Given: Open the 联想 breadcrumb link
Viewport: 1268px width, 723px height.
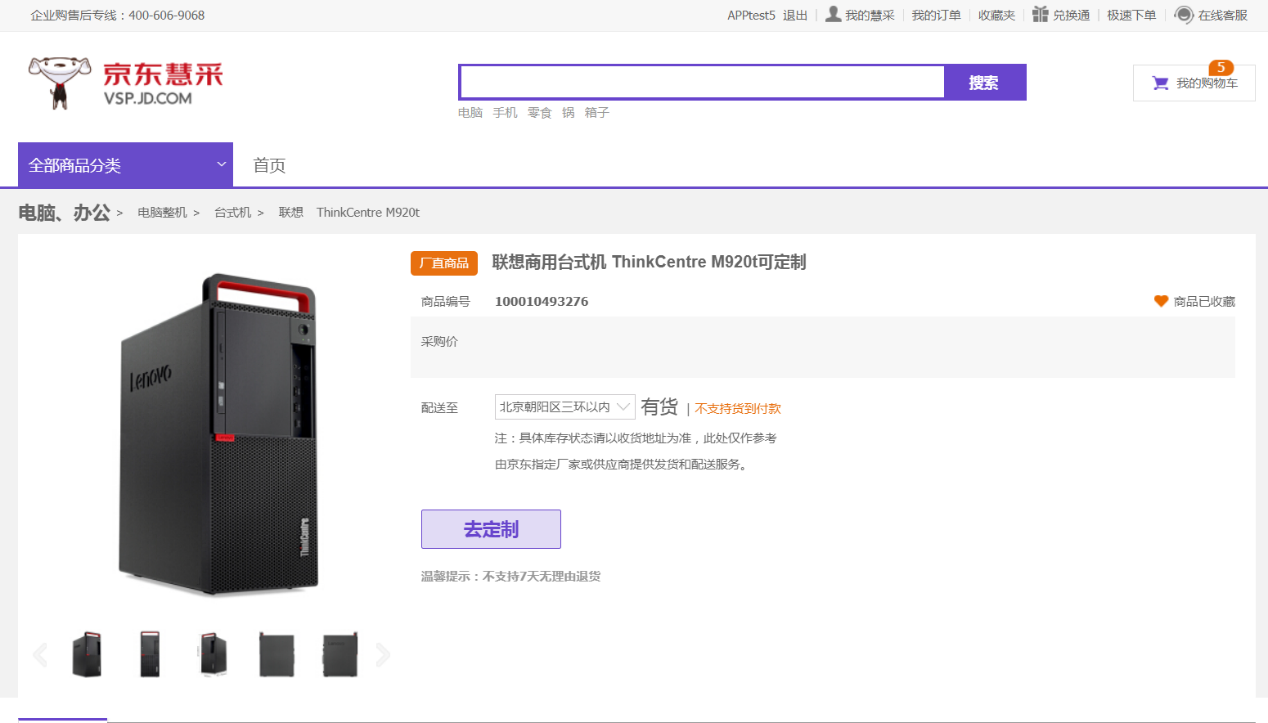Looking at the screenshot, I should click(291, 213).
